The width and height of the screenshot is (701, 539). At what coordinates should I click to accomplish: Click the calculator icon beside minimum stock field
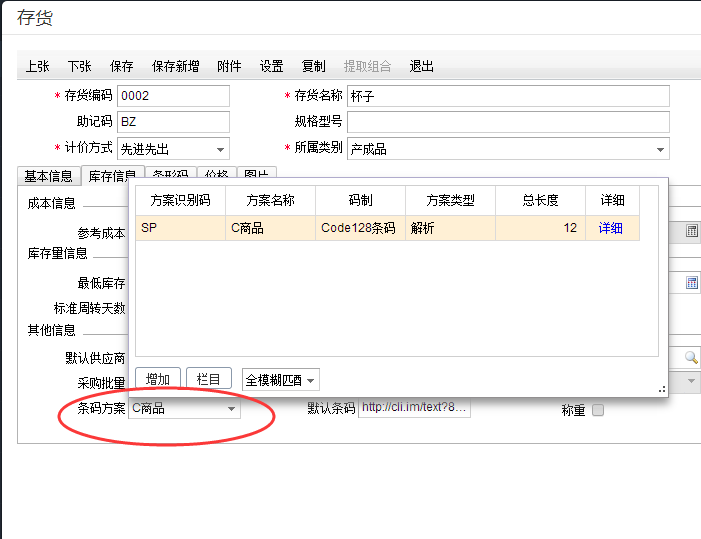coord(691,283)
